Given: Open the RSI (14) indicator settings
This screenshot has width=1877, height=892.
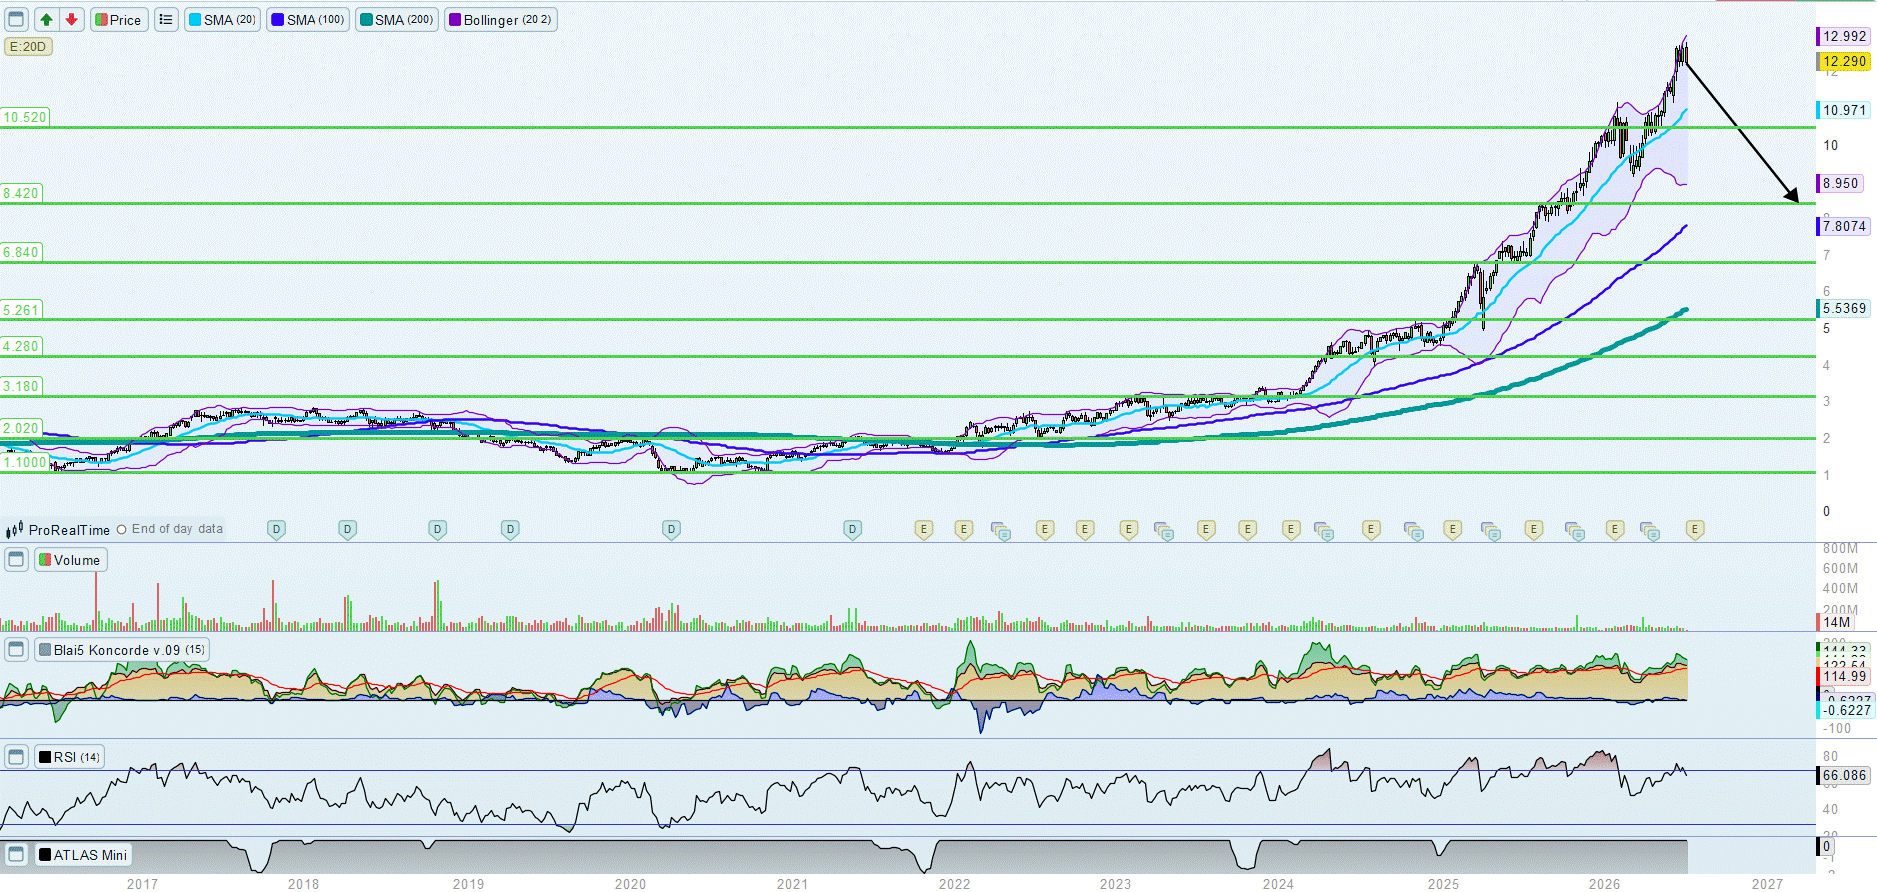Looking at the screenshot, I should [69, 757].
